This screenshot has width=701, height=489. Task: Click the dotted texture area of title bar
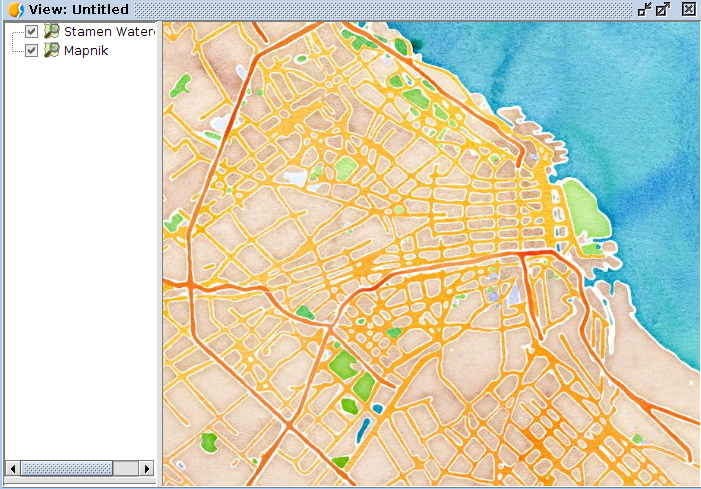click(380, 9)
